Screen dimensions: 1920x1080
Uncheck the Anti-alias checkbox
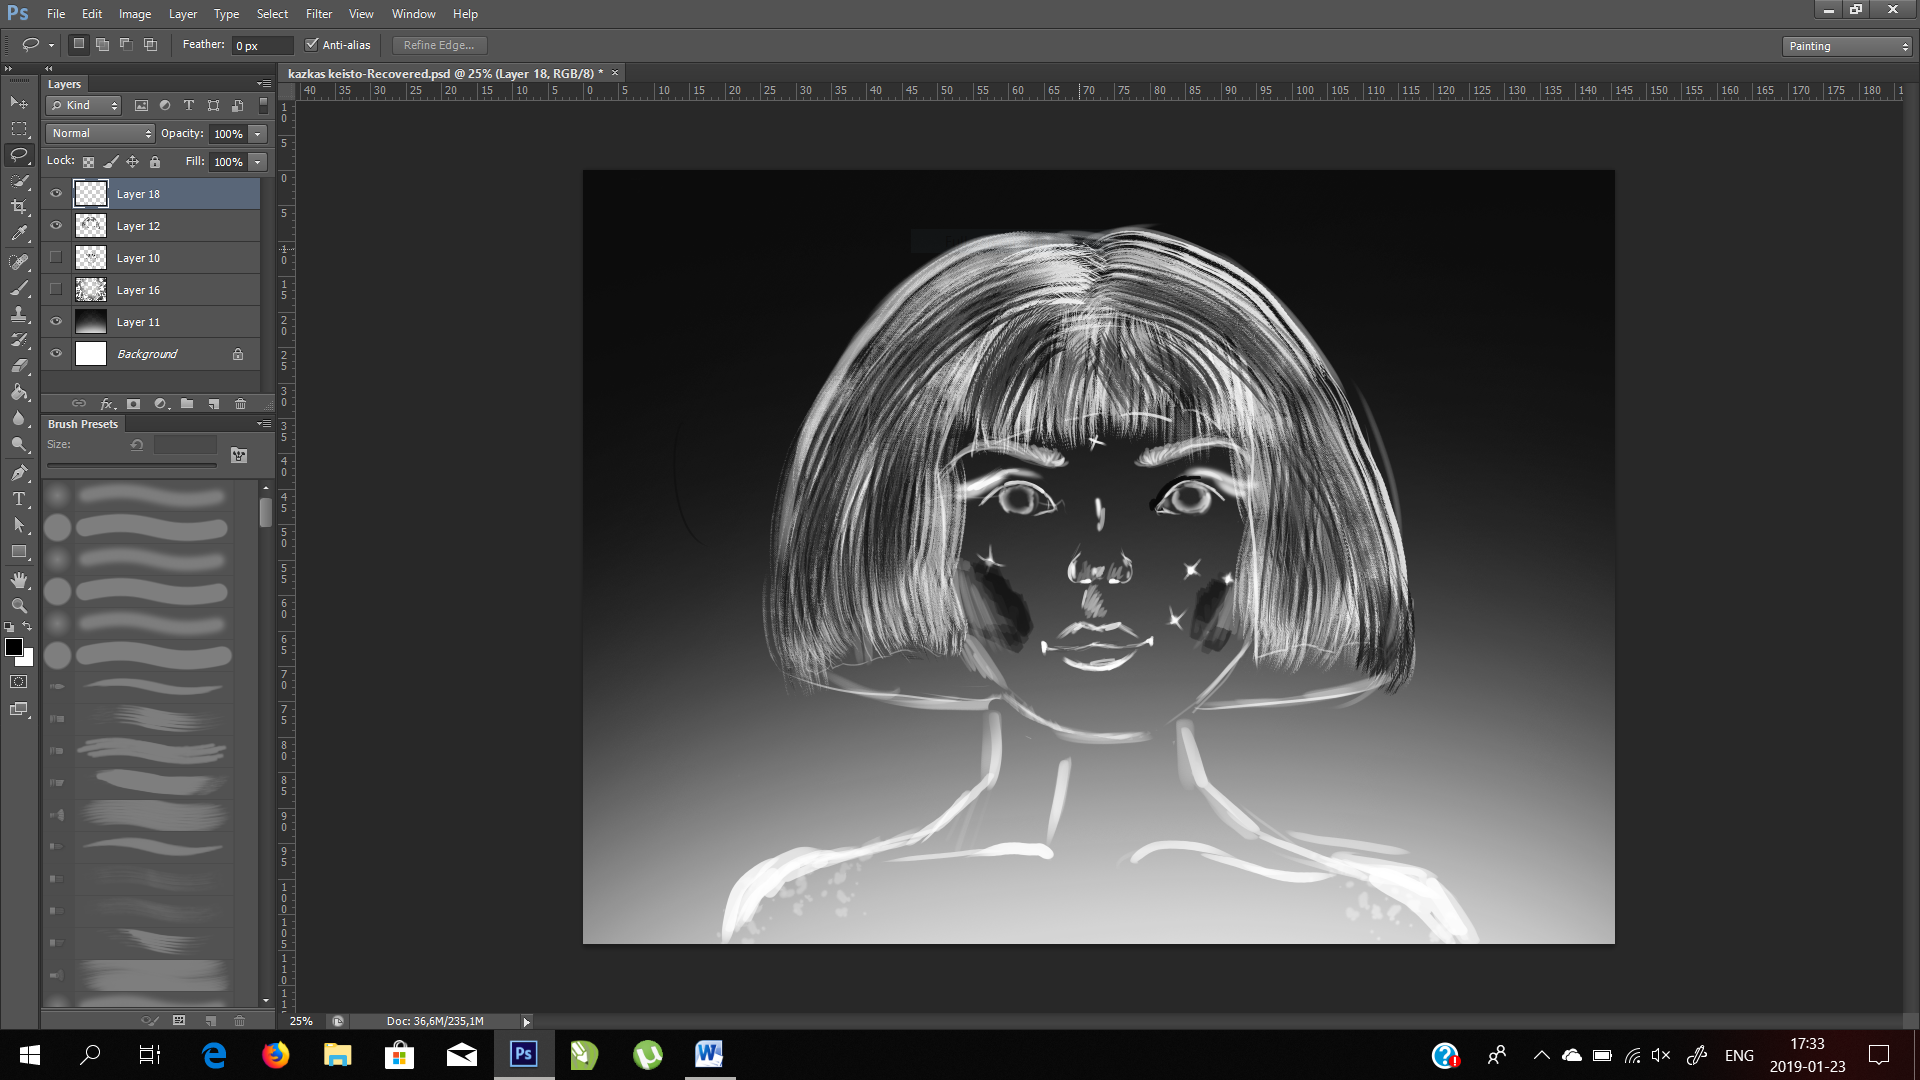click(312, 45)
